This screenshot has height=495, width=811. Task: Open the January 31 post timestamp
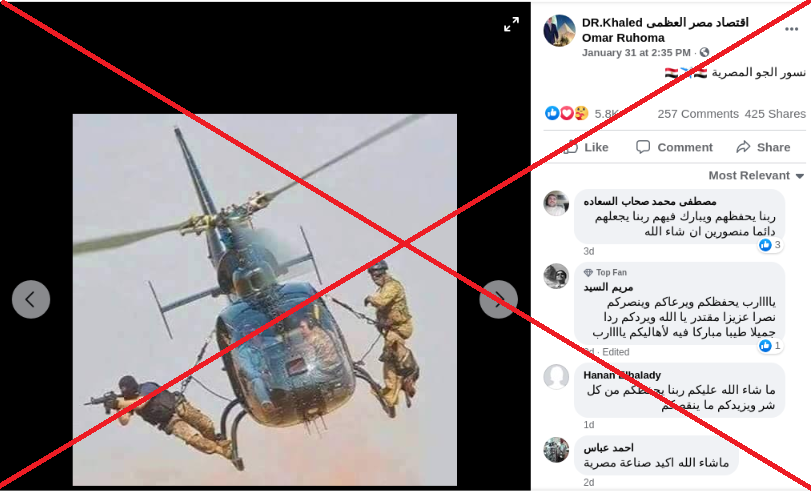(636, 53)
